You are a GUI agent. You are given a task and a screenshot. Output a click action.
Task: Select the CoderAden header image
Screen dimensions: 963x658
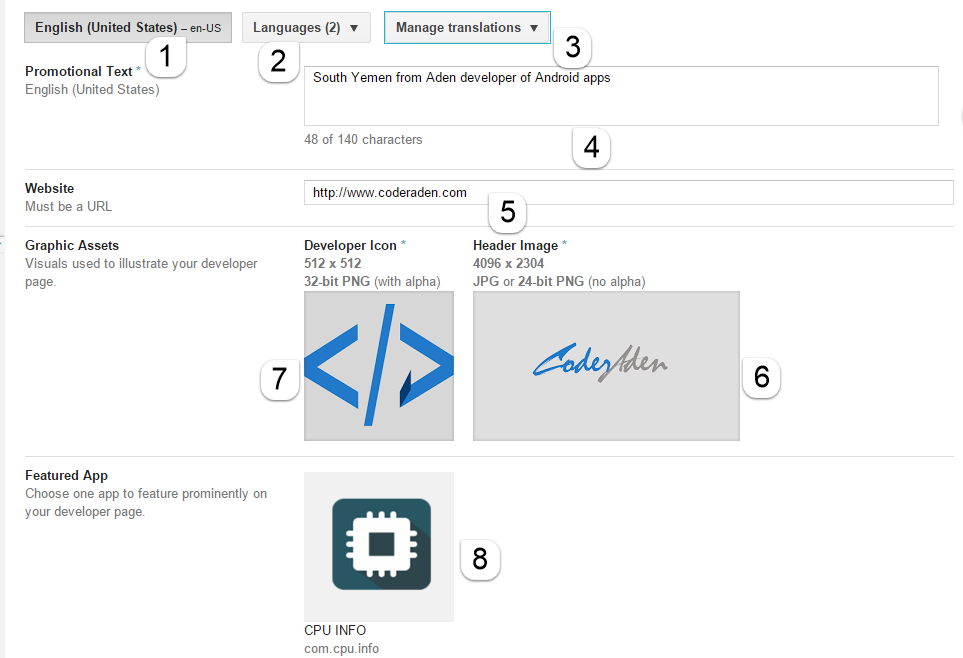pos(606,366)
